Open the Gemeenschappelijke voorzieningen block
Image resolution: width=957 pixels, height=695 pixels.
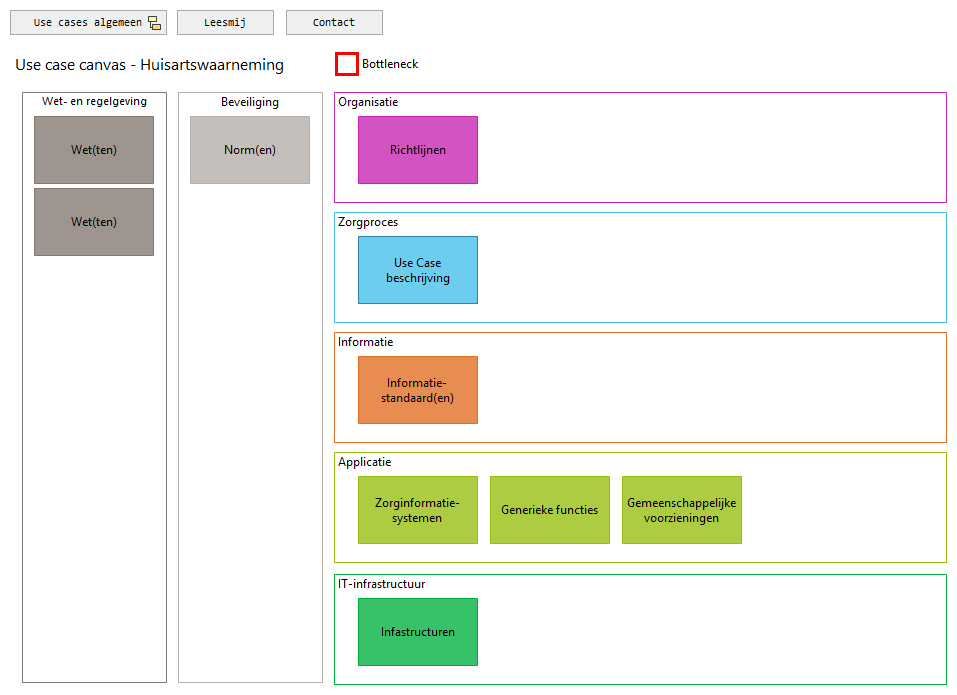681,510
